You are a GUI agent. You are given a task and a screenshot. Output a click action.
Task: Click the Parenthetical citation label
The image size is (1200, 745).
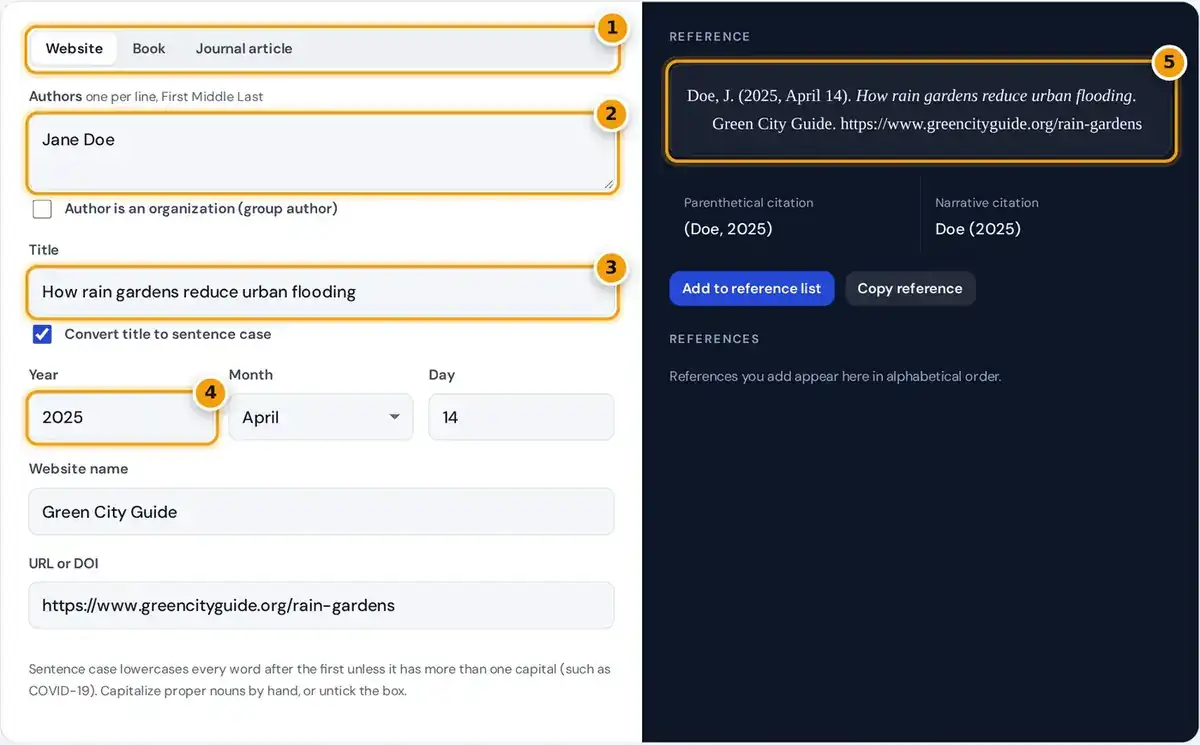(749, 203)
